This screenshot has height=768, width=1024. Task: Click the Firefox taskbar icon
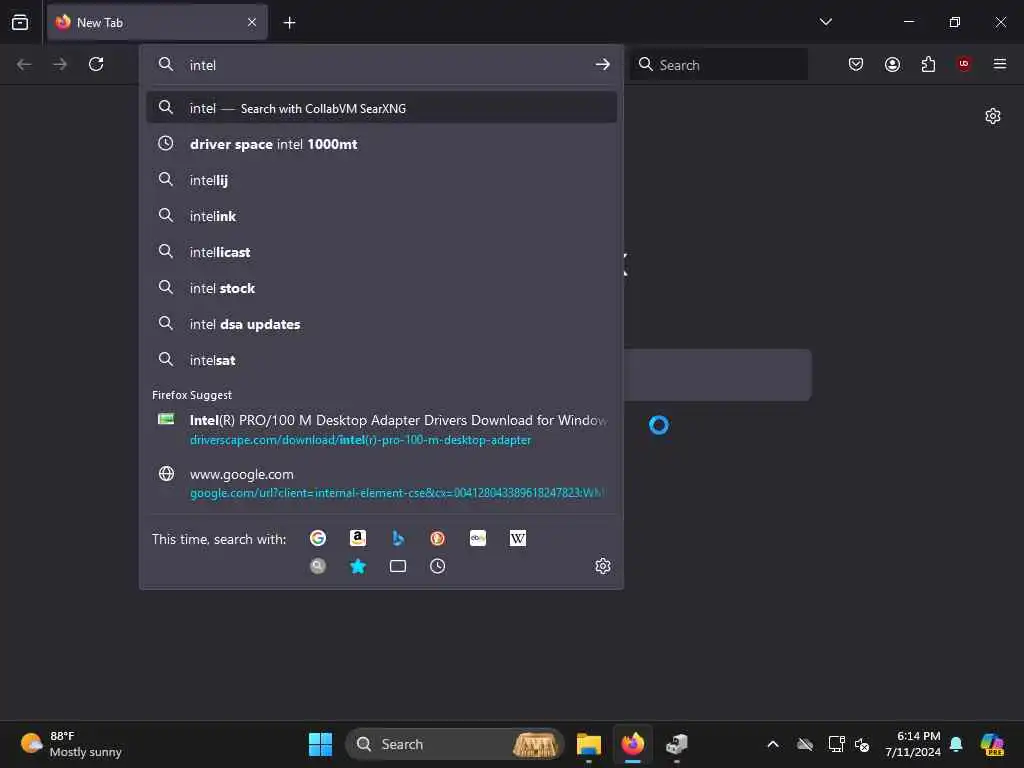pos(632,744)
